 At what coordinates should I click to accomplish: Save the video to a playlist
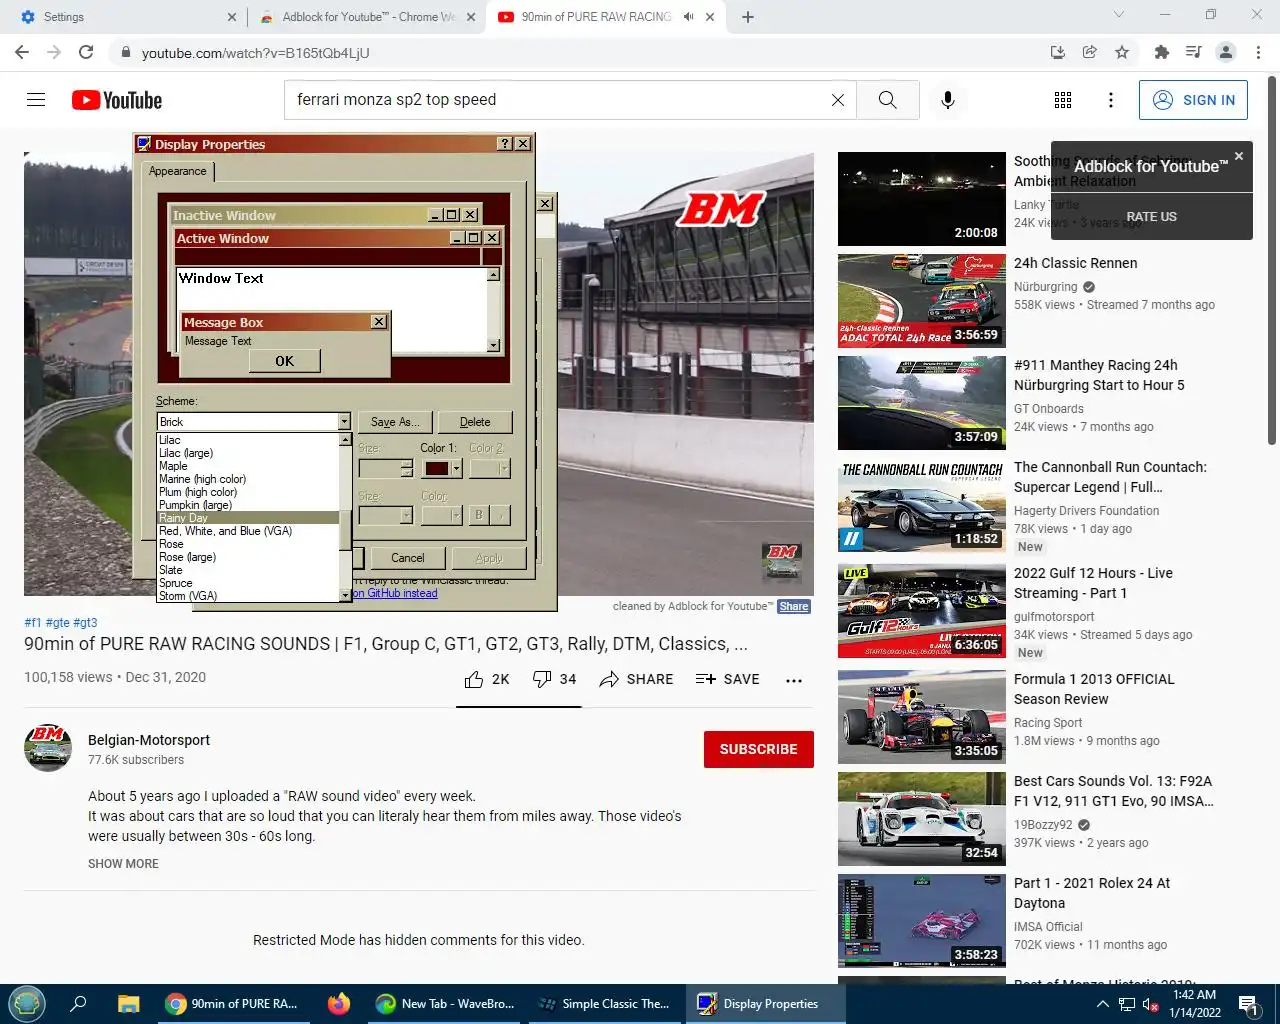(x=728, y=679)
